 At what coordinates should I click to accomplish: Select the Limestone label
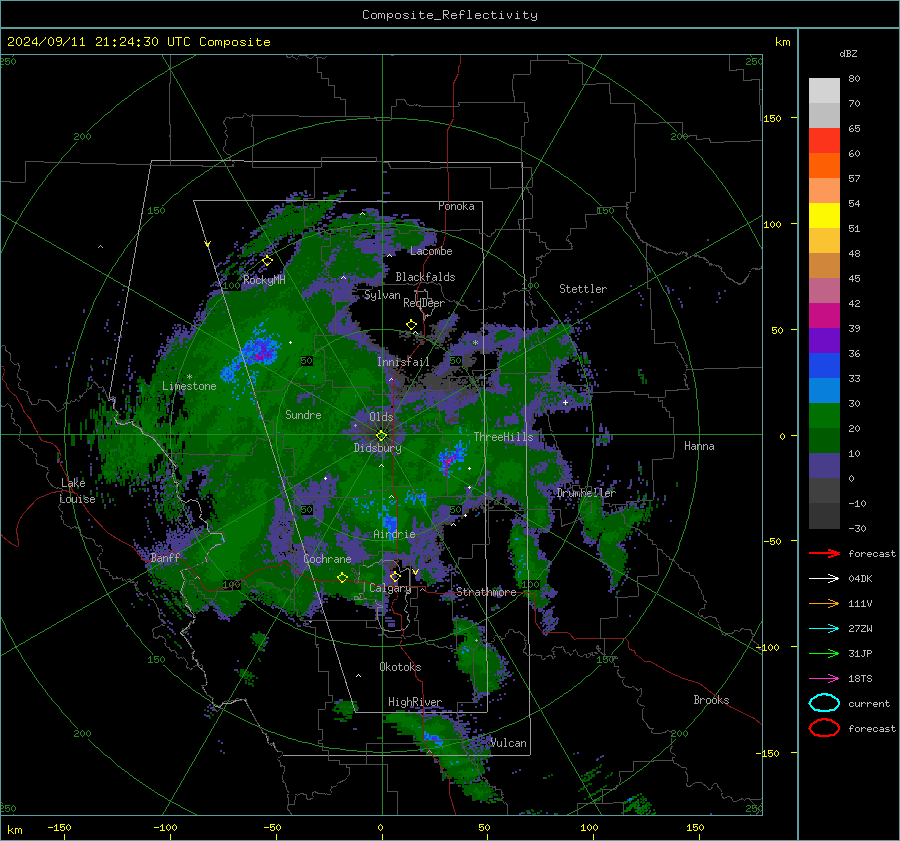(189, 386)
